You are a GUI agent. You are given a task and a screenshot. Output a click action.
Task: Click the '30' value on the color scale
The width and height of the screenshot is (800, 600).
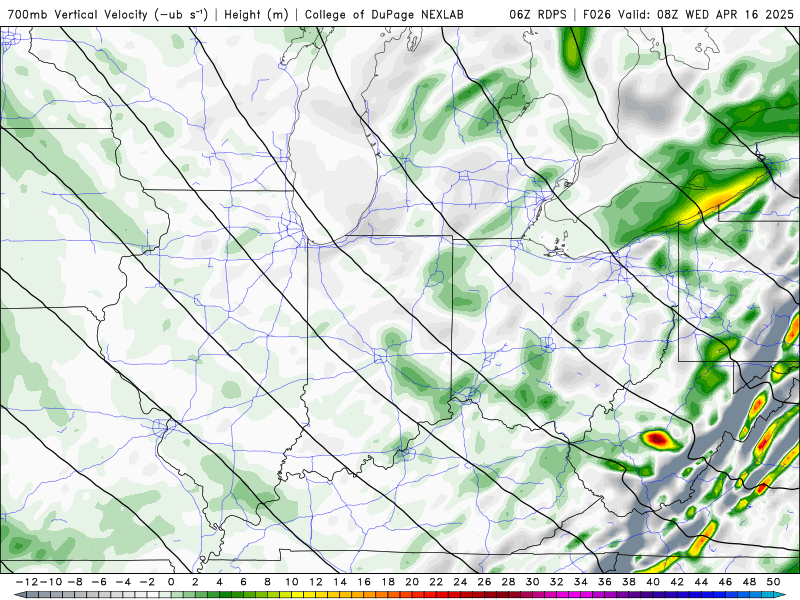click(533, 582)
